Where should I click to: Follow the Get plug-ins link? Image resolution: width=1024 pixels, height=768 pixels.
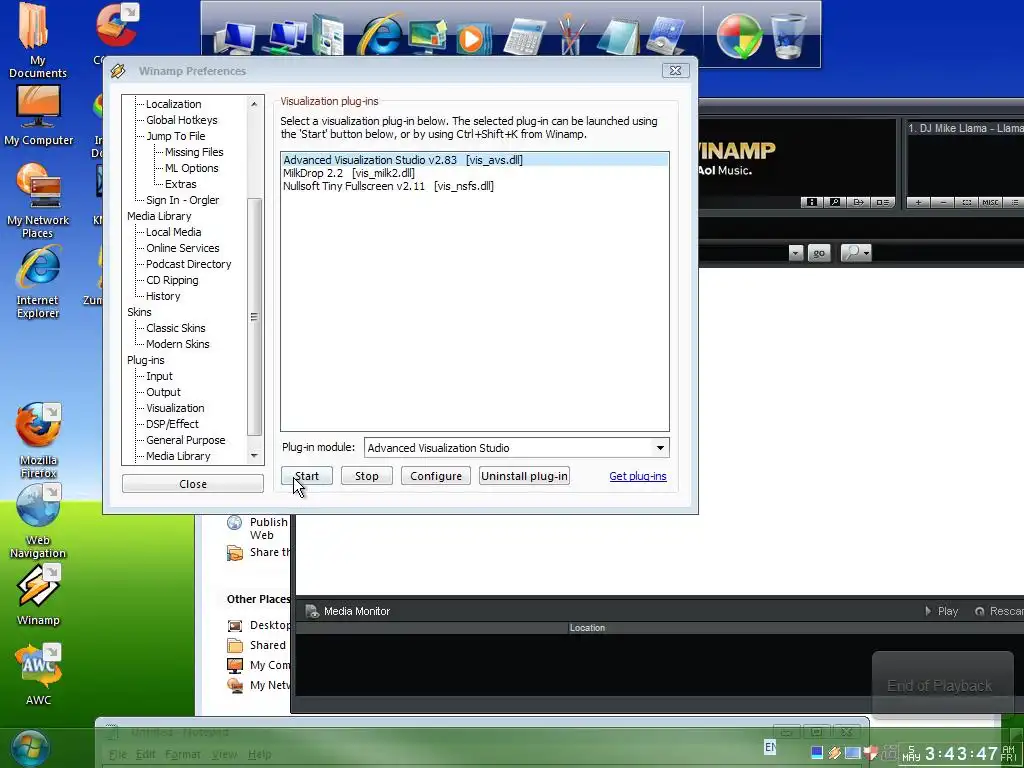coord(637,476)
